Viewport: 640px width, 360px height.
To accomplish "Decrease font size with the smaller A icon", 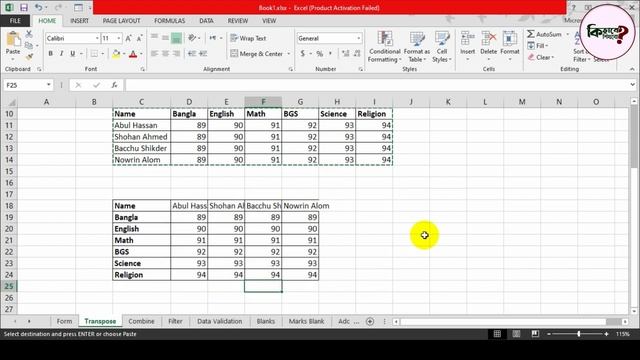I will coord(140,38).
